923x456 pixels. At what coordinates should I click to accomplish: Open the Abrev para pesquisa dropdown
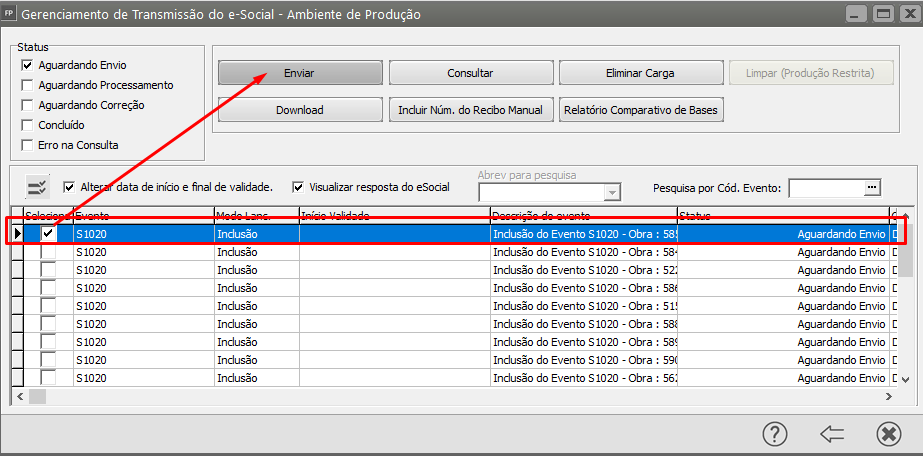612,192
